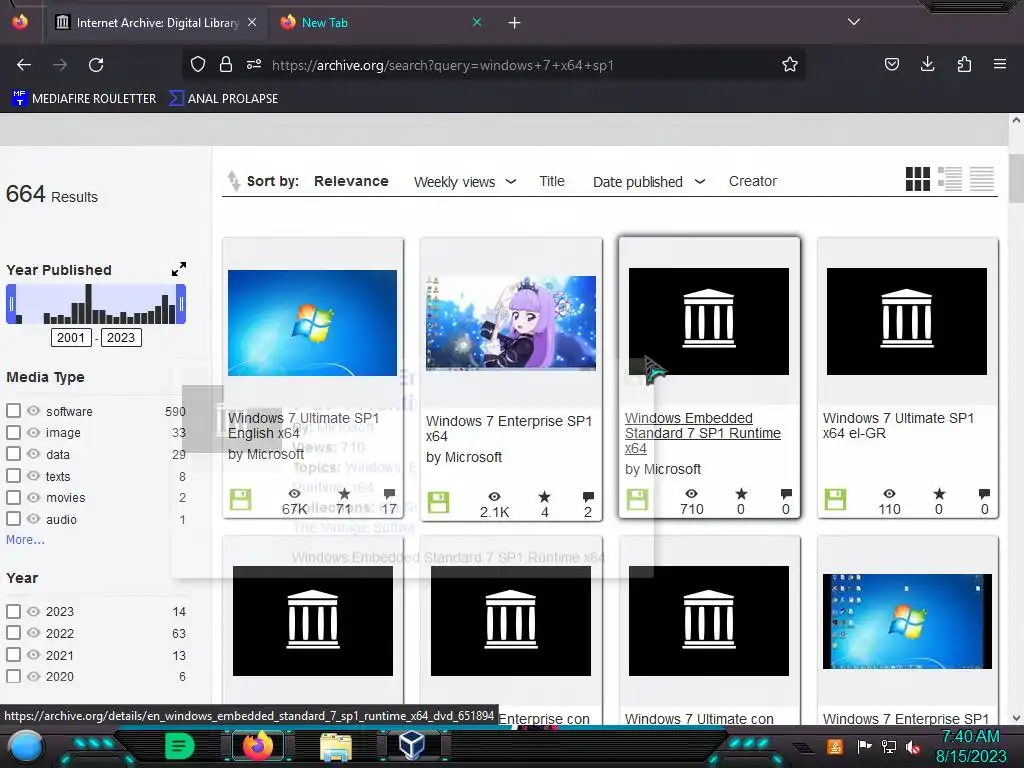This screenshot has height=768, width=1024.
Task: Go back with the browser back arrow
Action: (x=24, y=65)
